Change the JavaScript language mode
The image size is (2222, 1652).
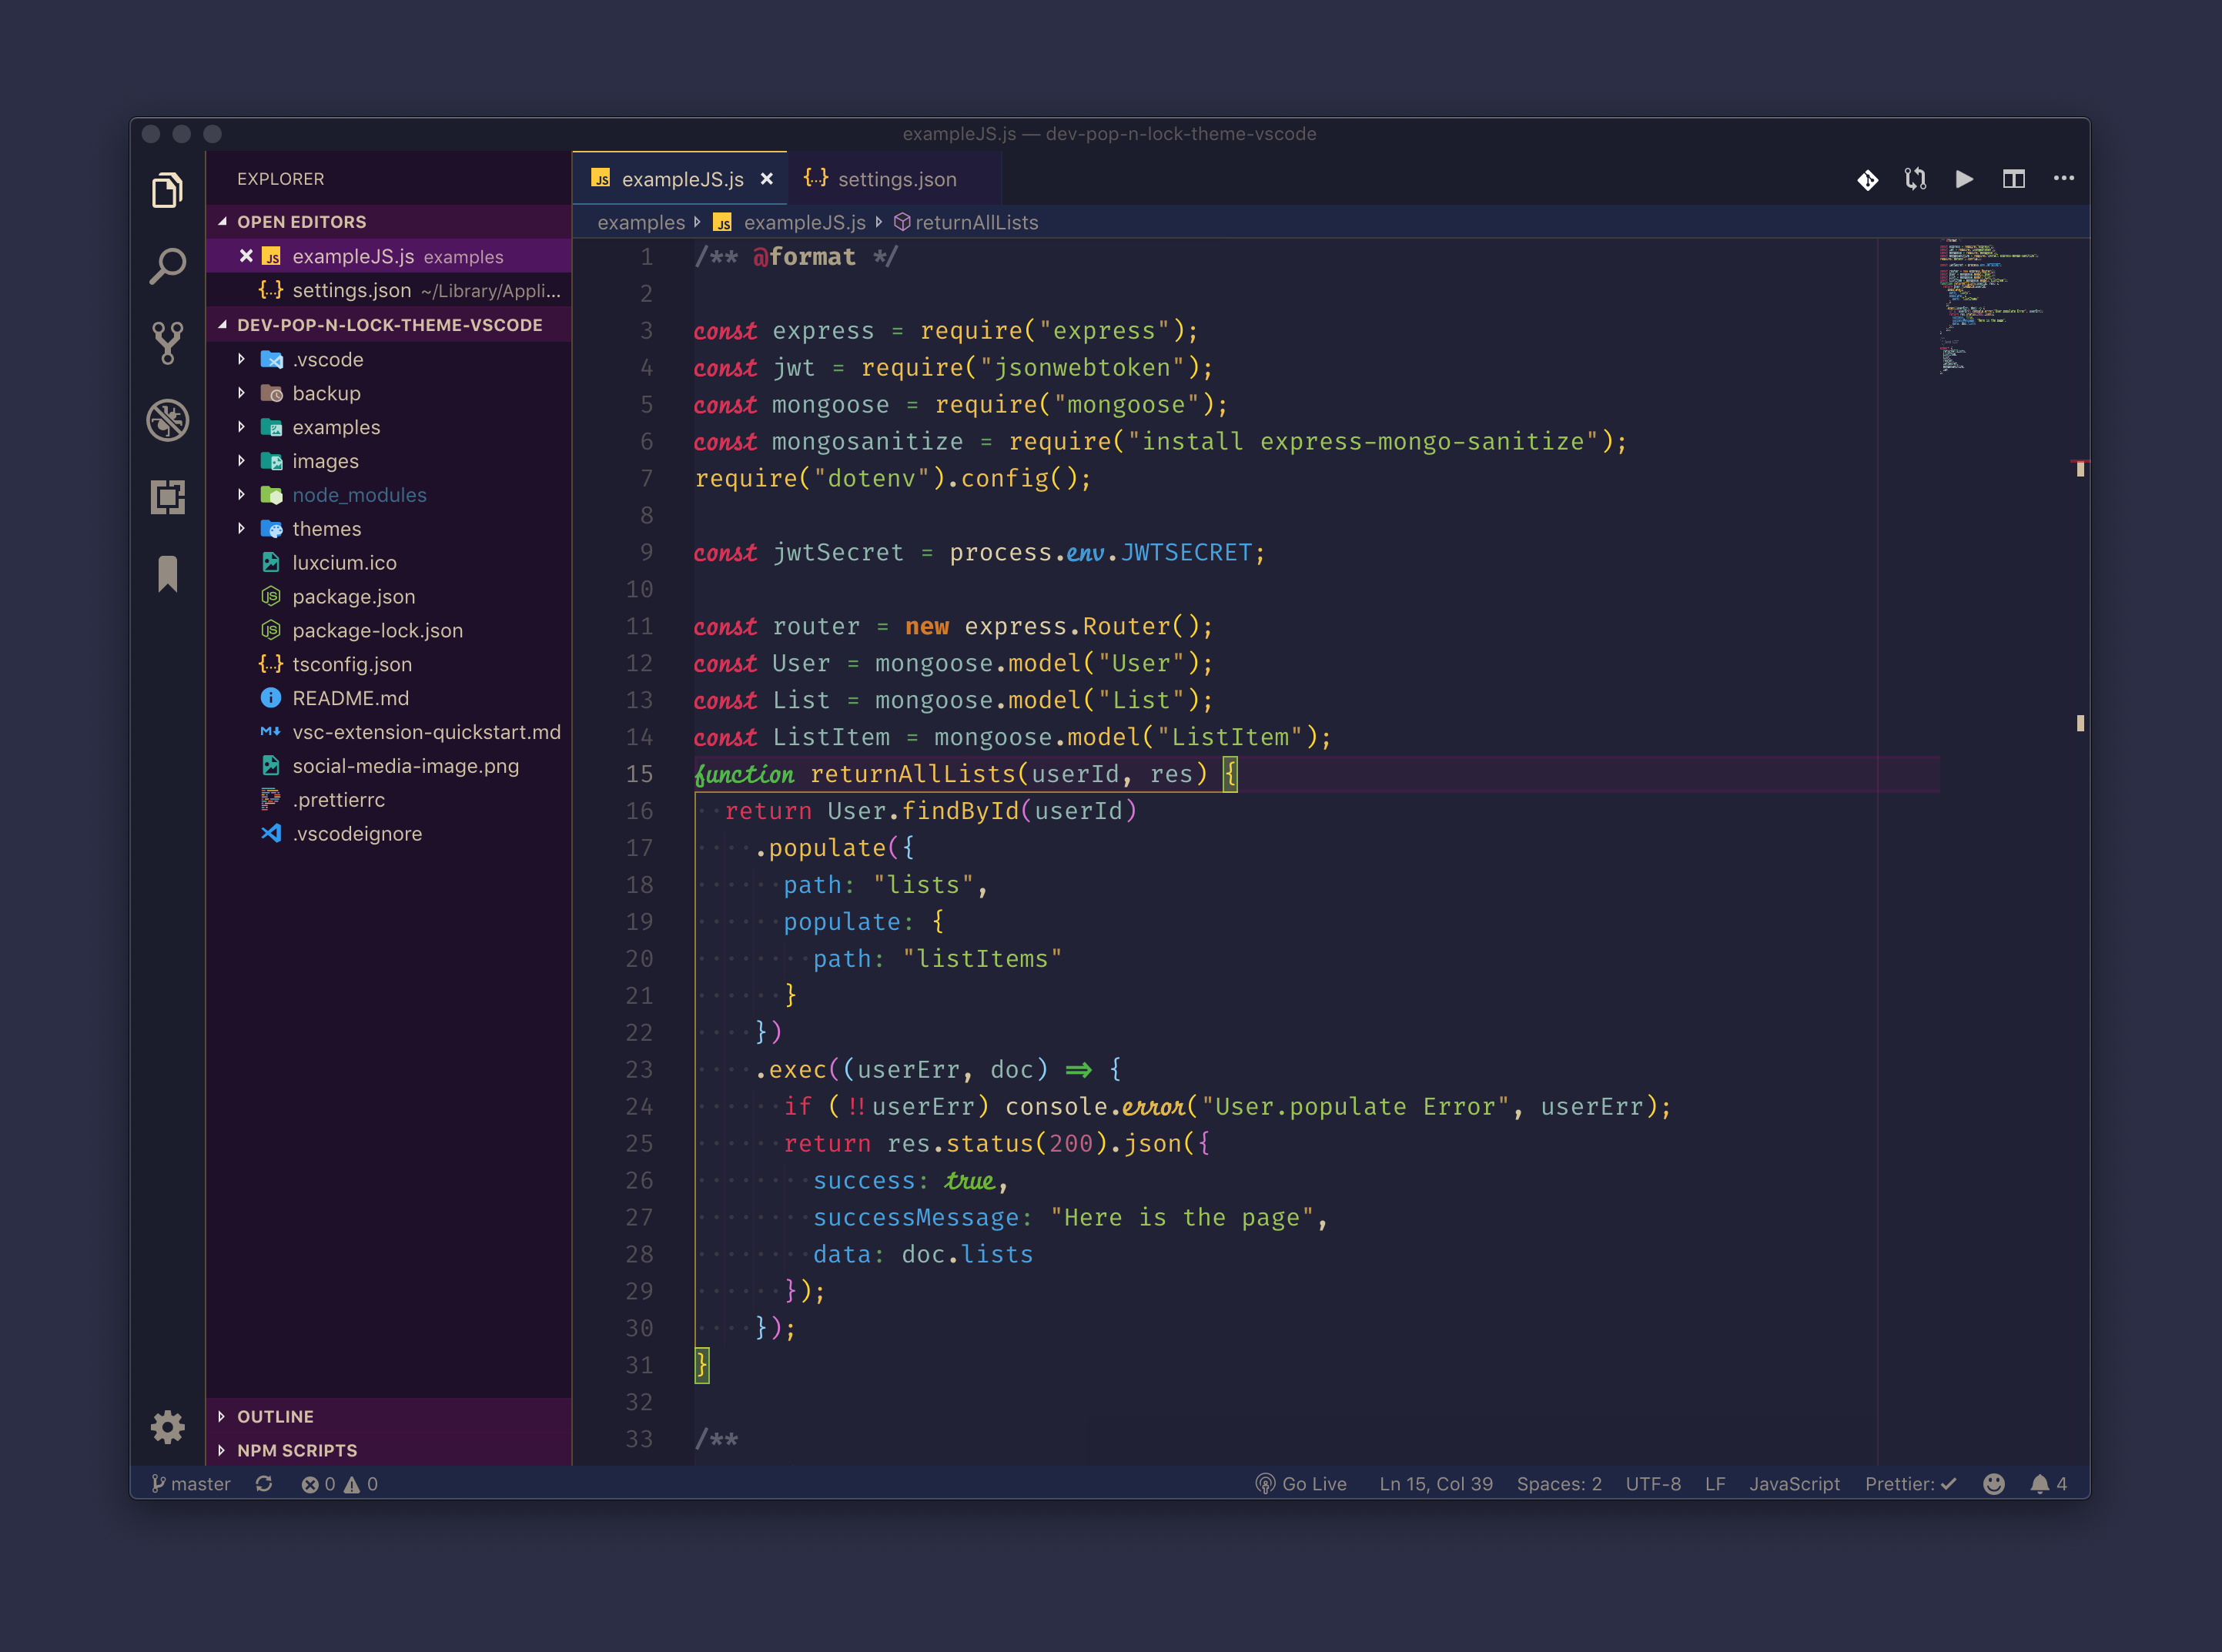pyautogui.click(x=1793, y=1484)
